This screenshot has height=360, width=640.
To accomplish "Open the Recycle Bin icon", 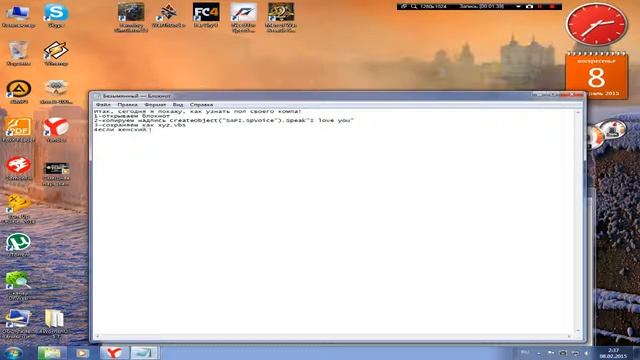I will [18, 54].
